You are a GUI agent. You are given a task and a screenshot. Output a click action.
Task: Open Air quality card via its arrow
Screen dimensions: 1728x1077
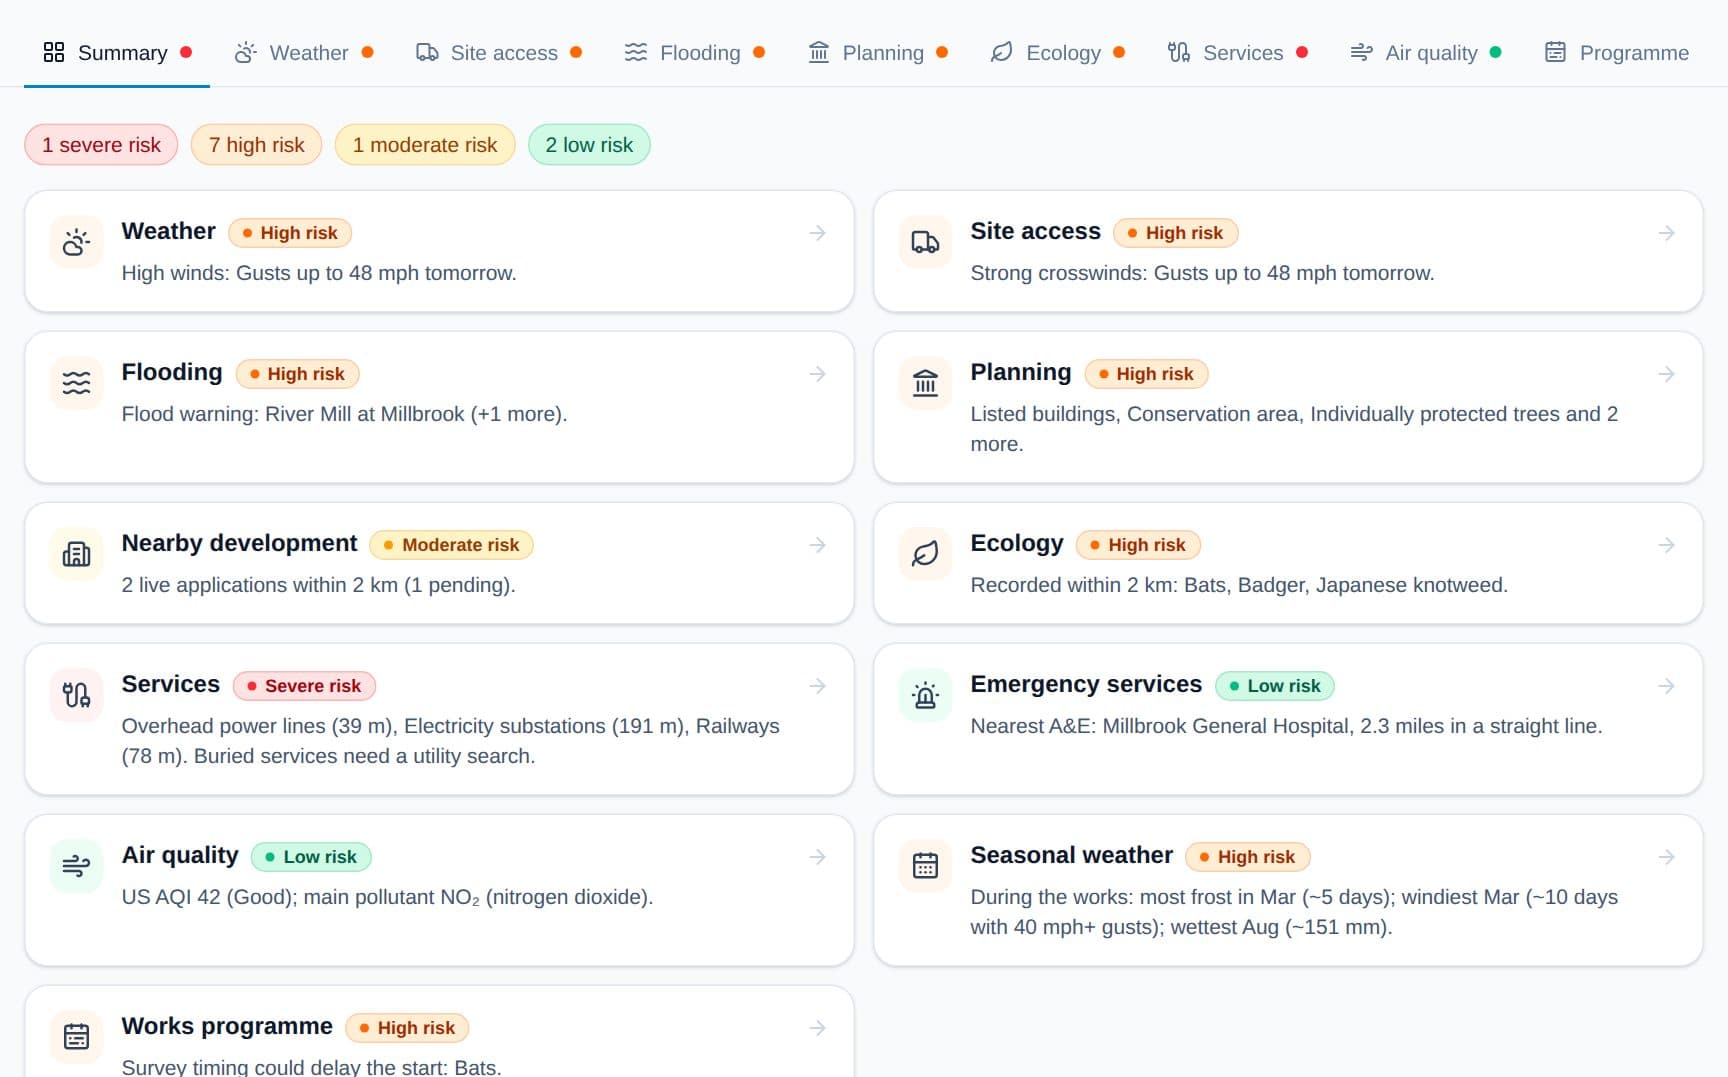[817, 857]
